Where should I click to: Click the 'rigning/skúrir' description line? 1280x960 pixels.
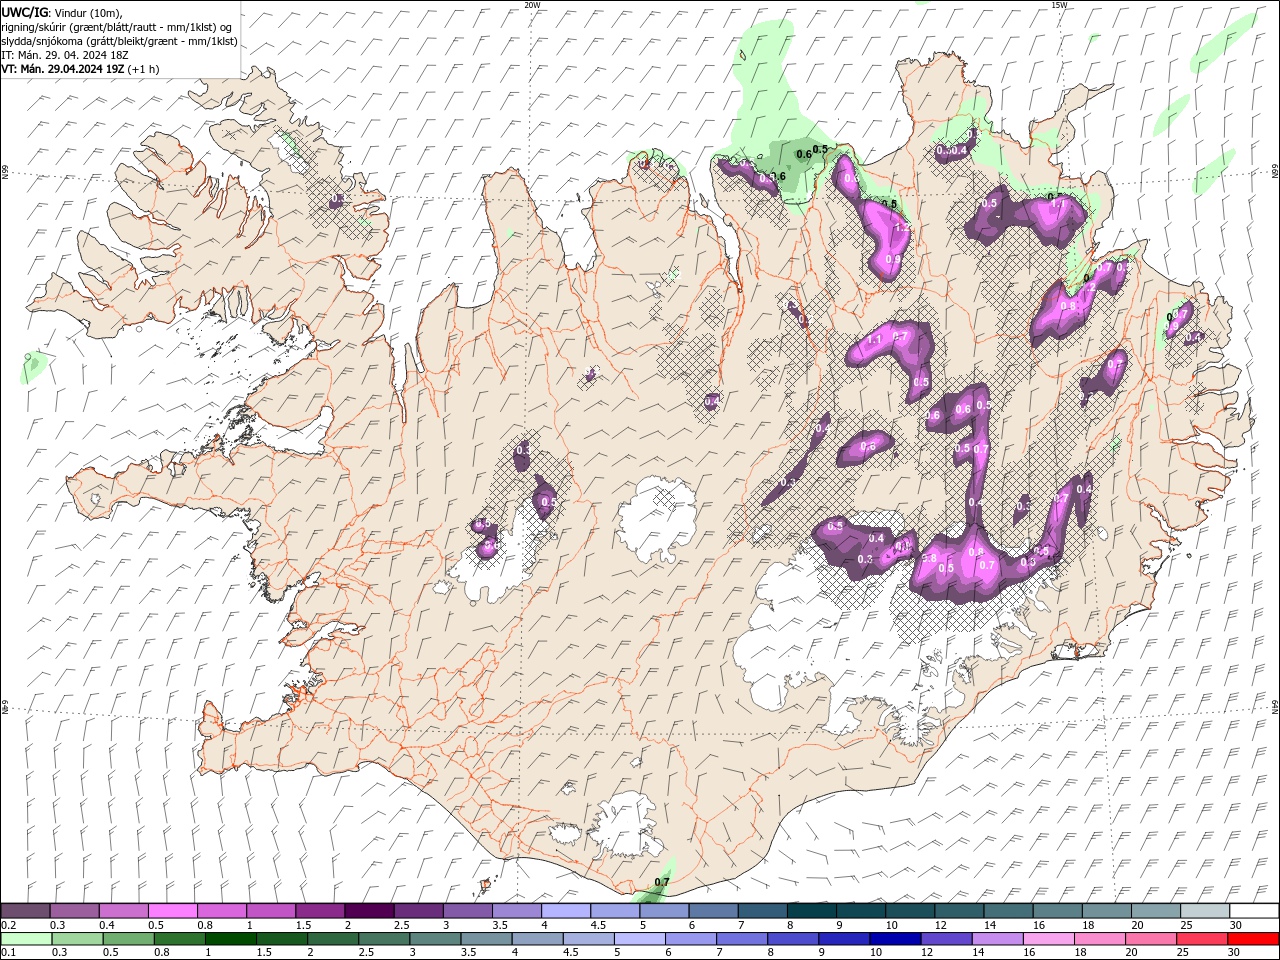118,26
